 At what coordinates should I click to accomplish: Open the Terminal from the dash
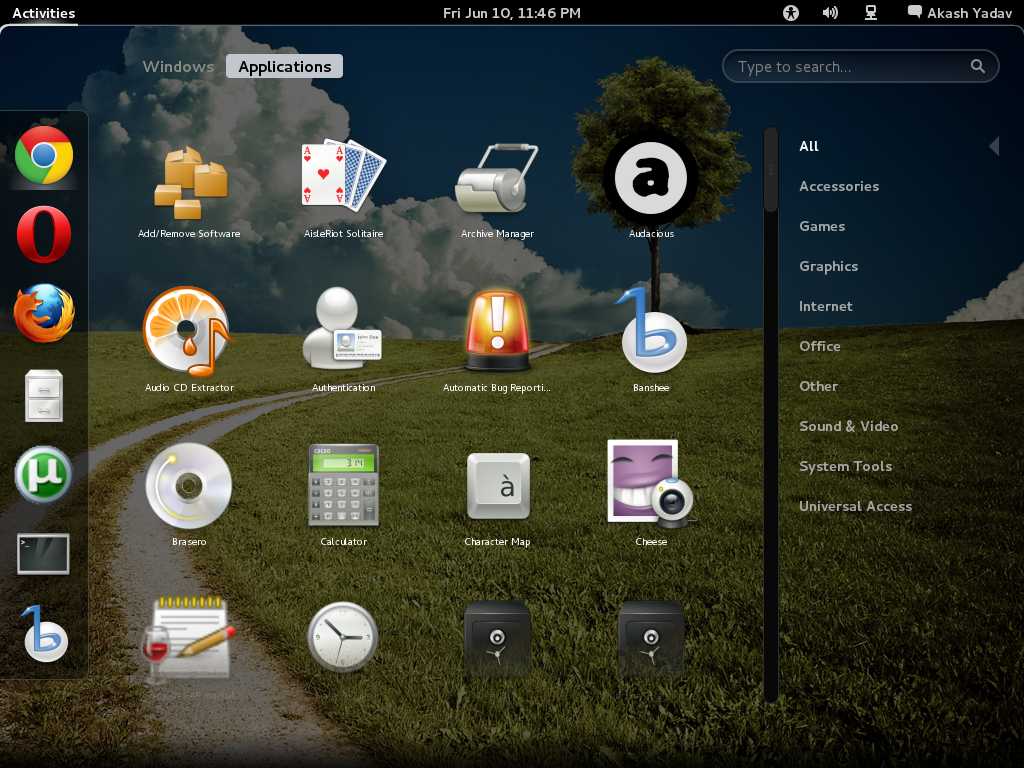[44, 554]
